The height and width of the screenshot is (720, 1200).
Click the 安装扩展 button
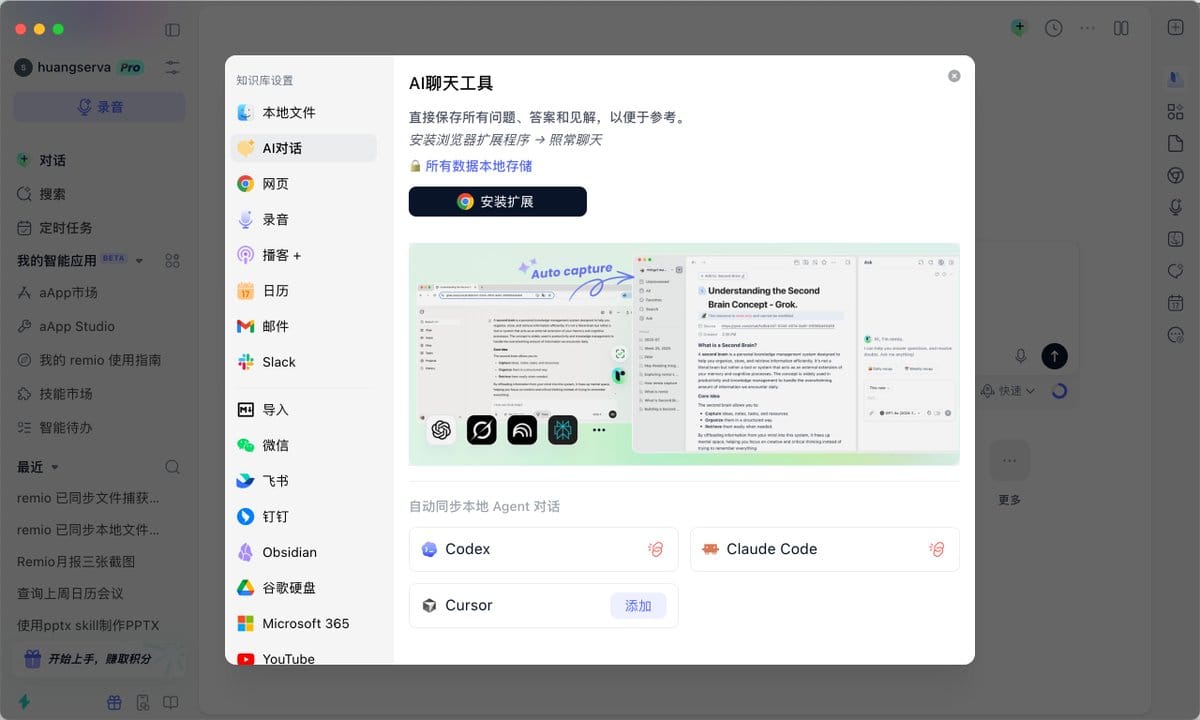coord(497,201)
